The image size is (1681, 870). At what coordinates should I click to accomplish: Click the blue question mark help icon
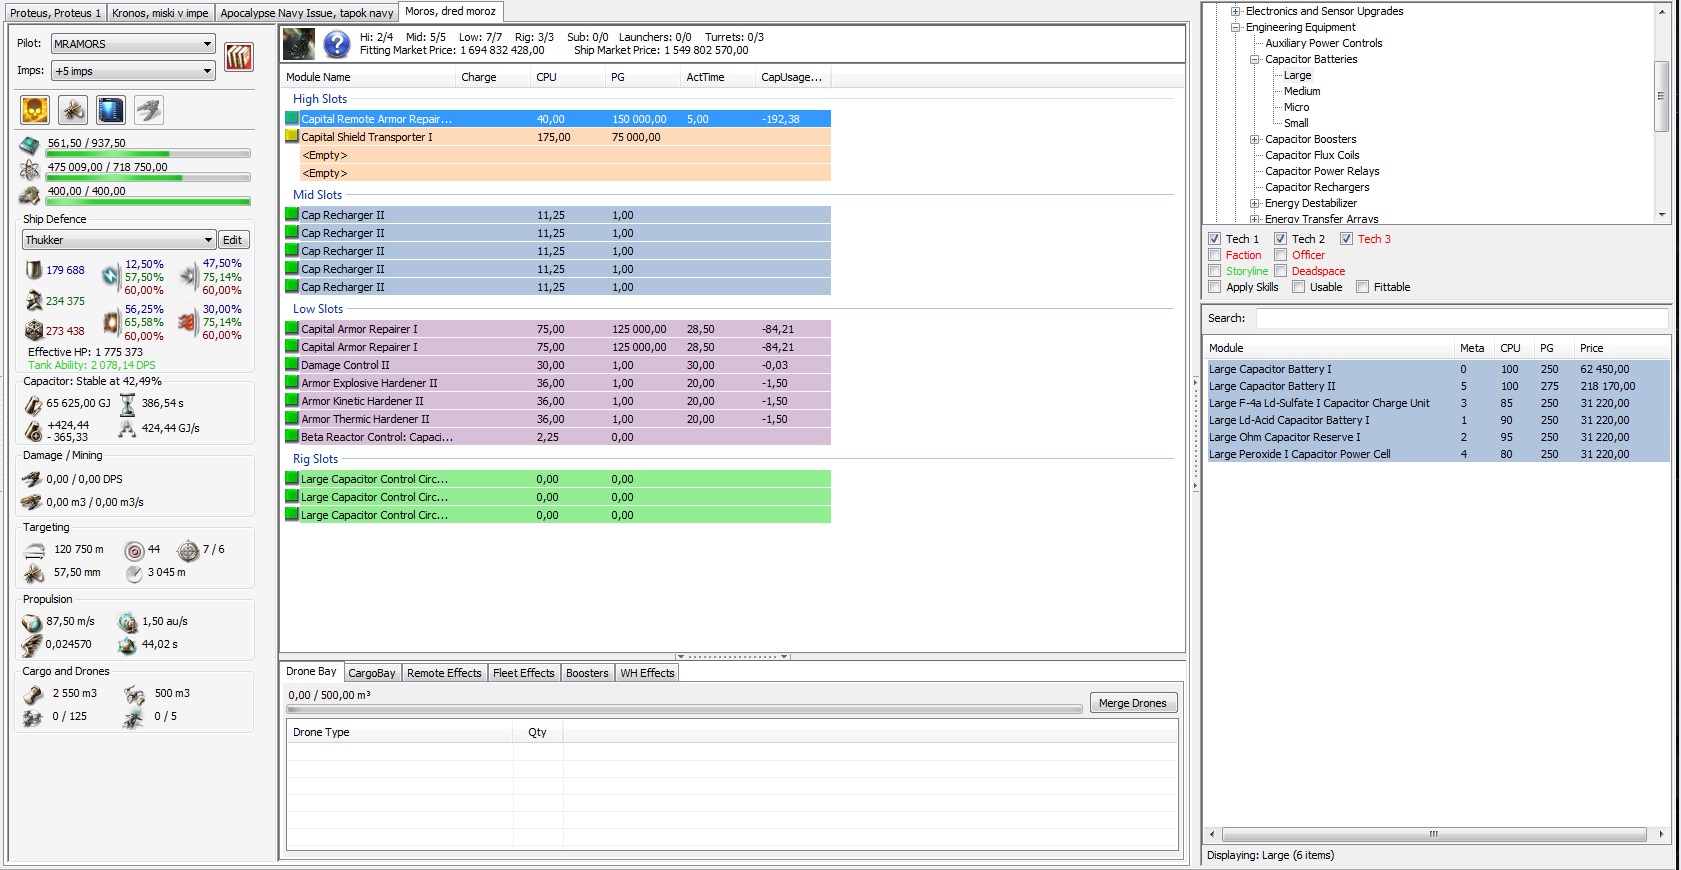click(x=337, y=44)
